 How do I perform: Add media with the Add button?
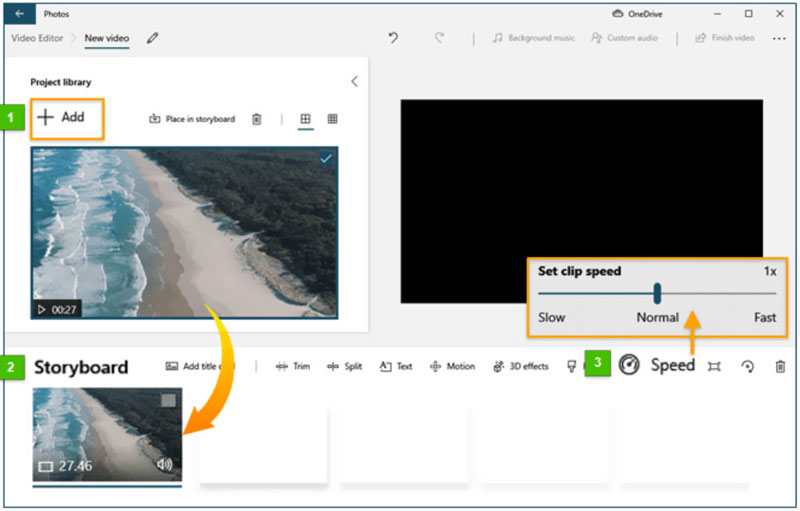67,118
